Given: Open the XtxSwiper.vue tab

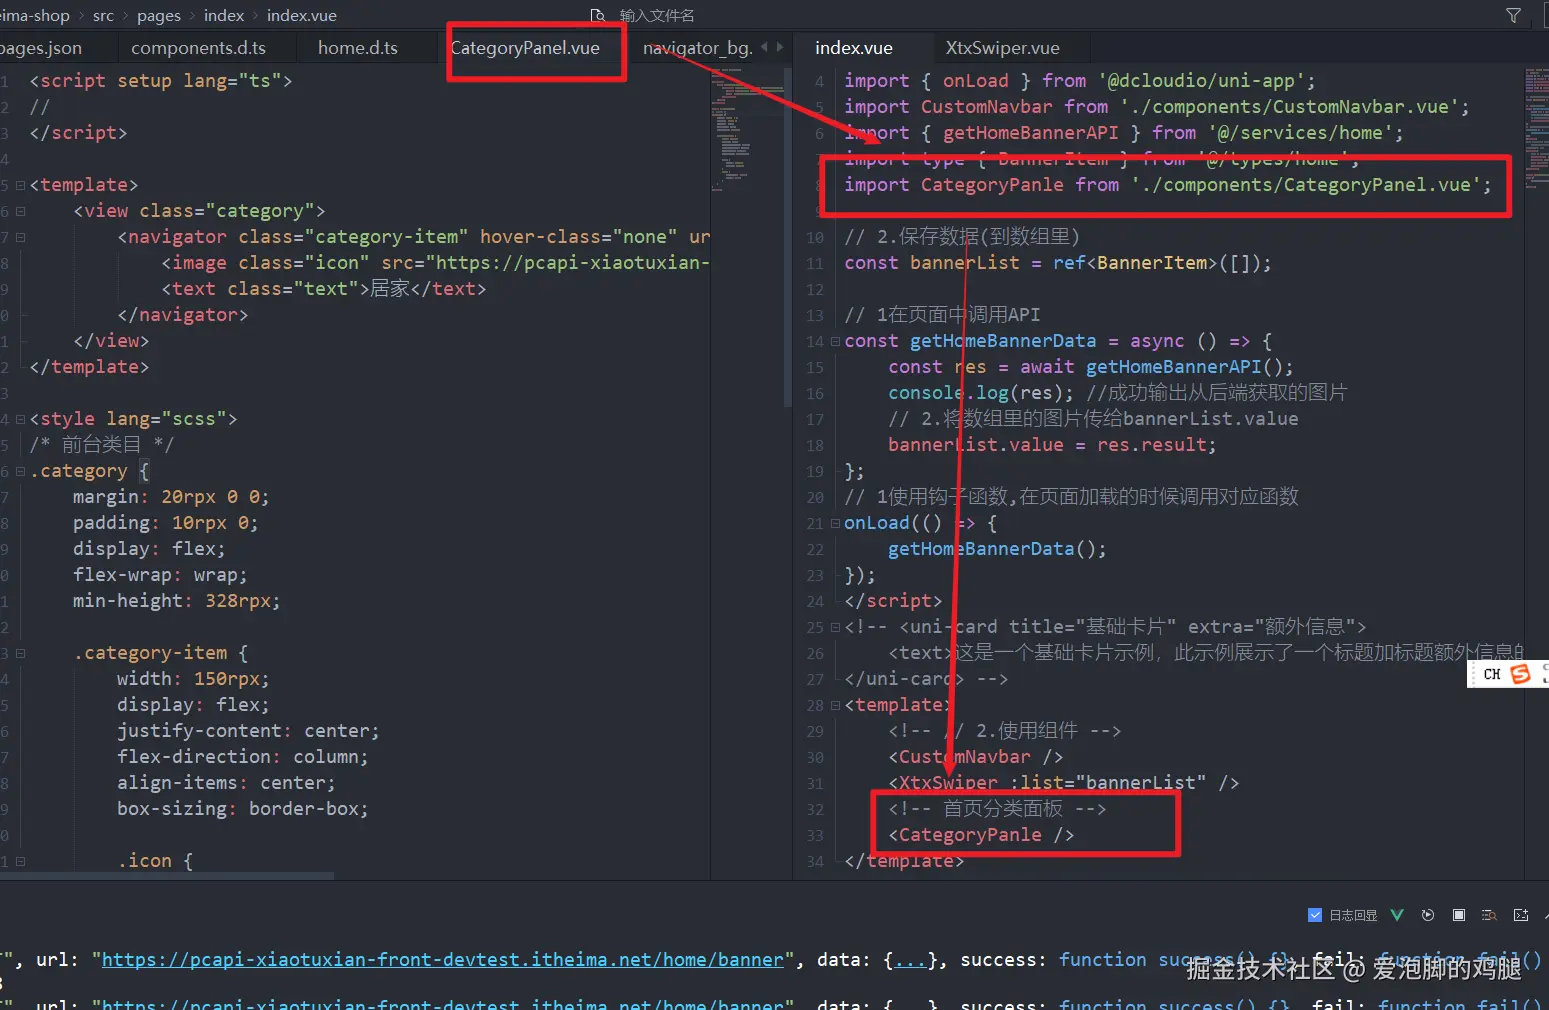Looking at the screenshot, I should click(x=1002, y=48).
